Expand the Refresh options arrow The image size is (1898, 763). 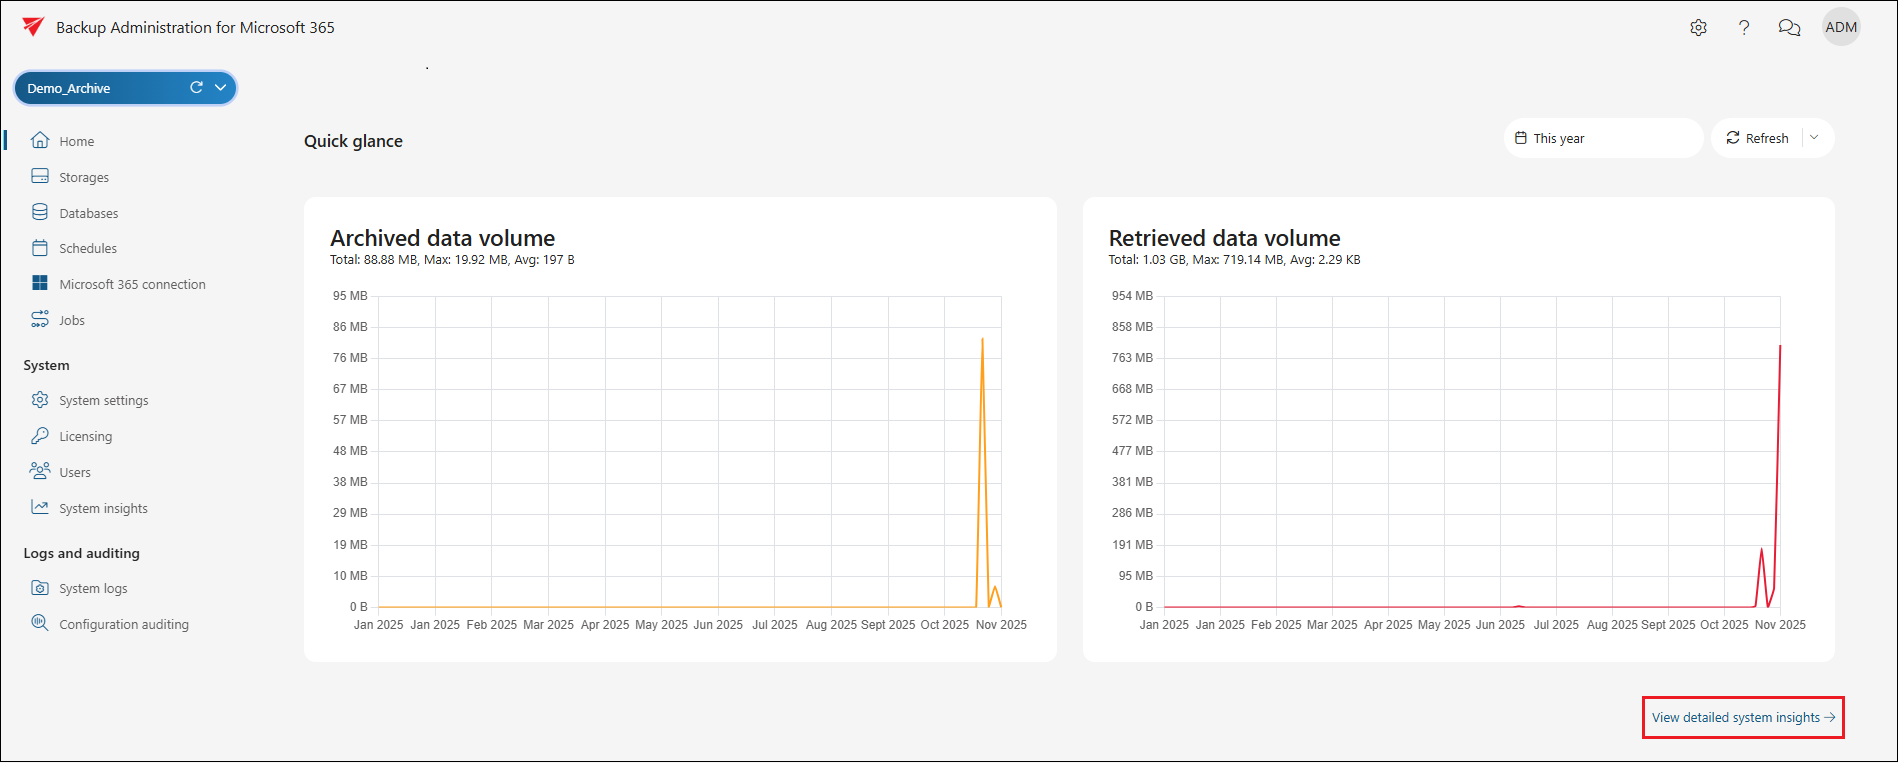click(1814, 138)
